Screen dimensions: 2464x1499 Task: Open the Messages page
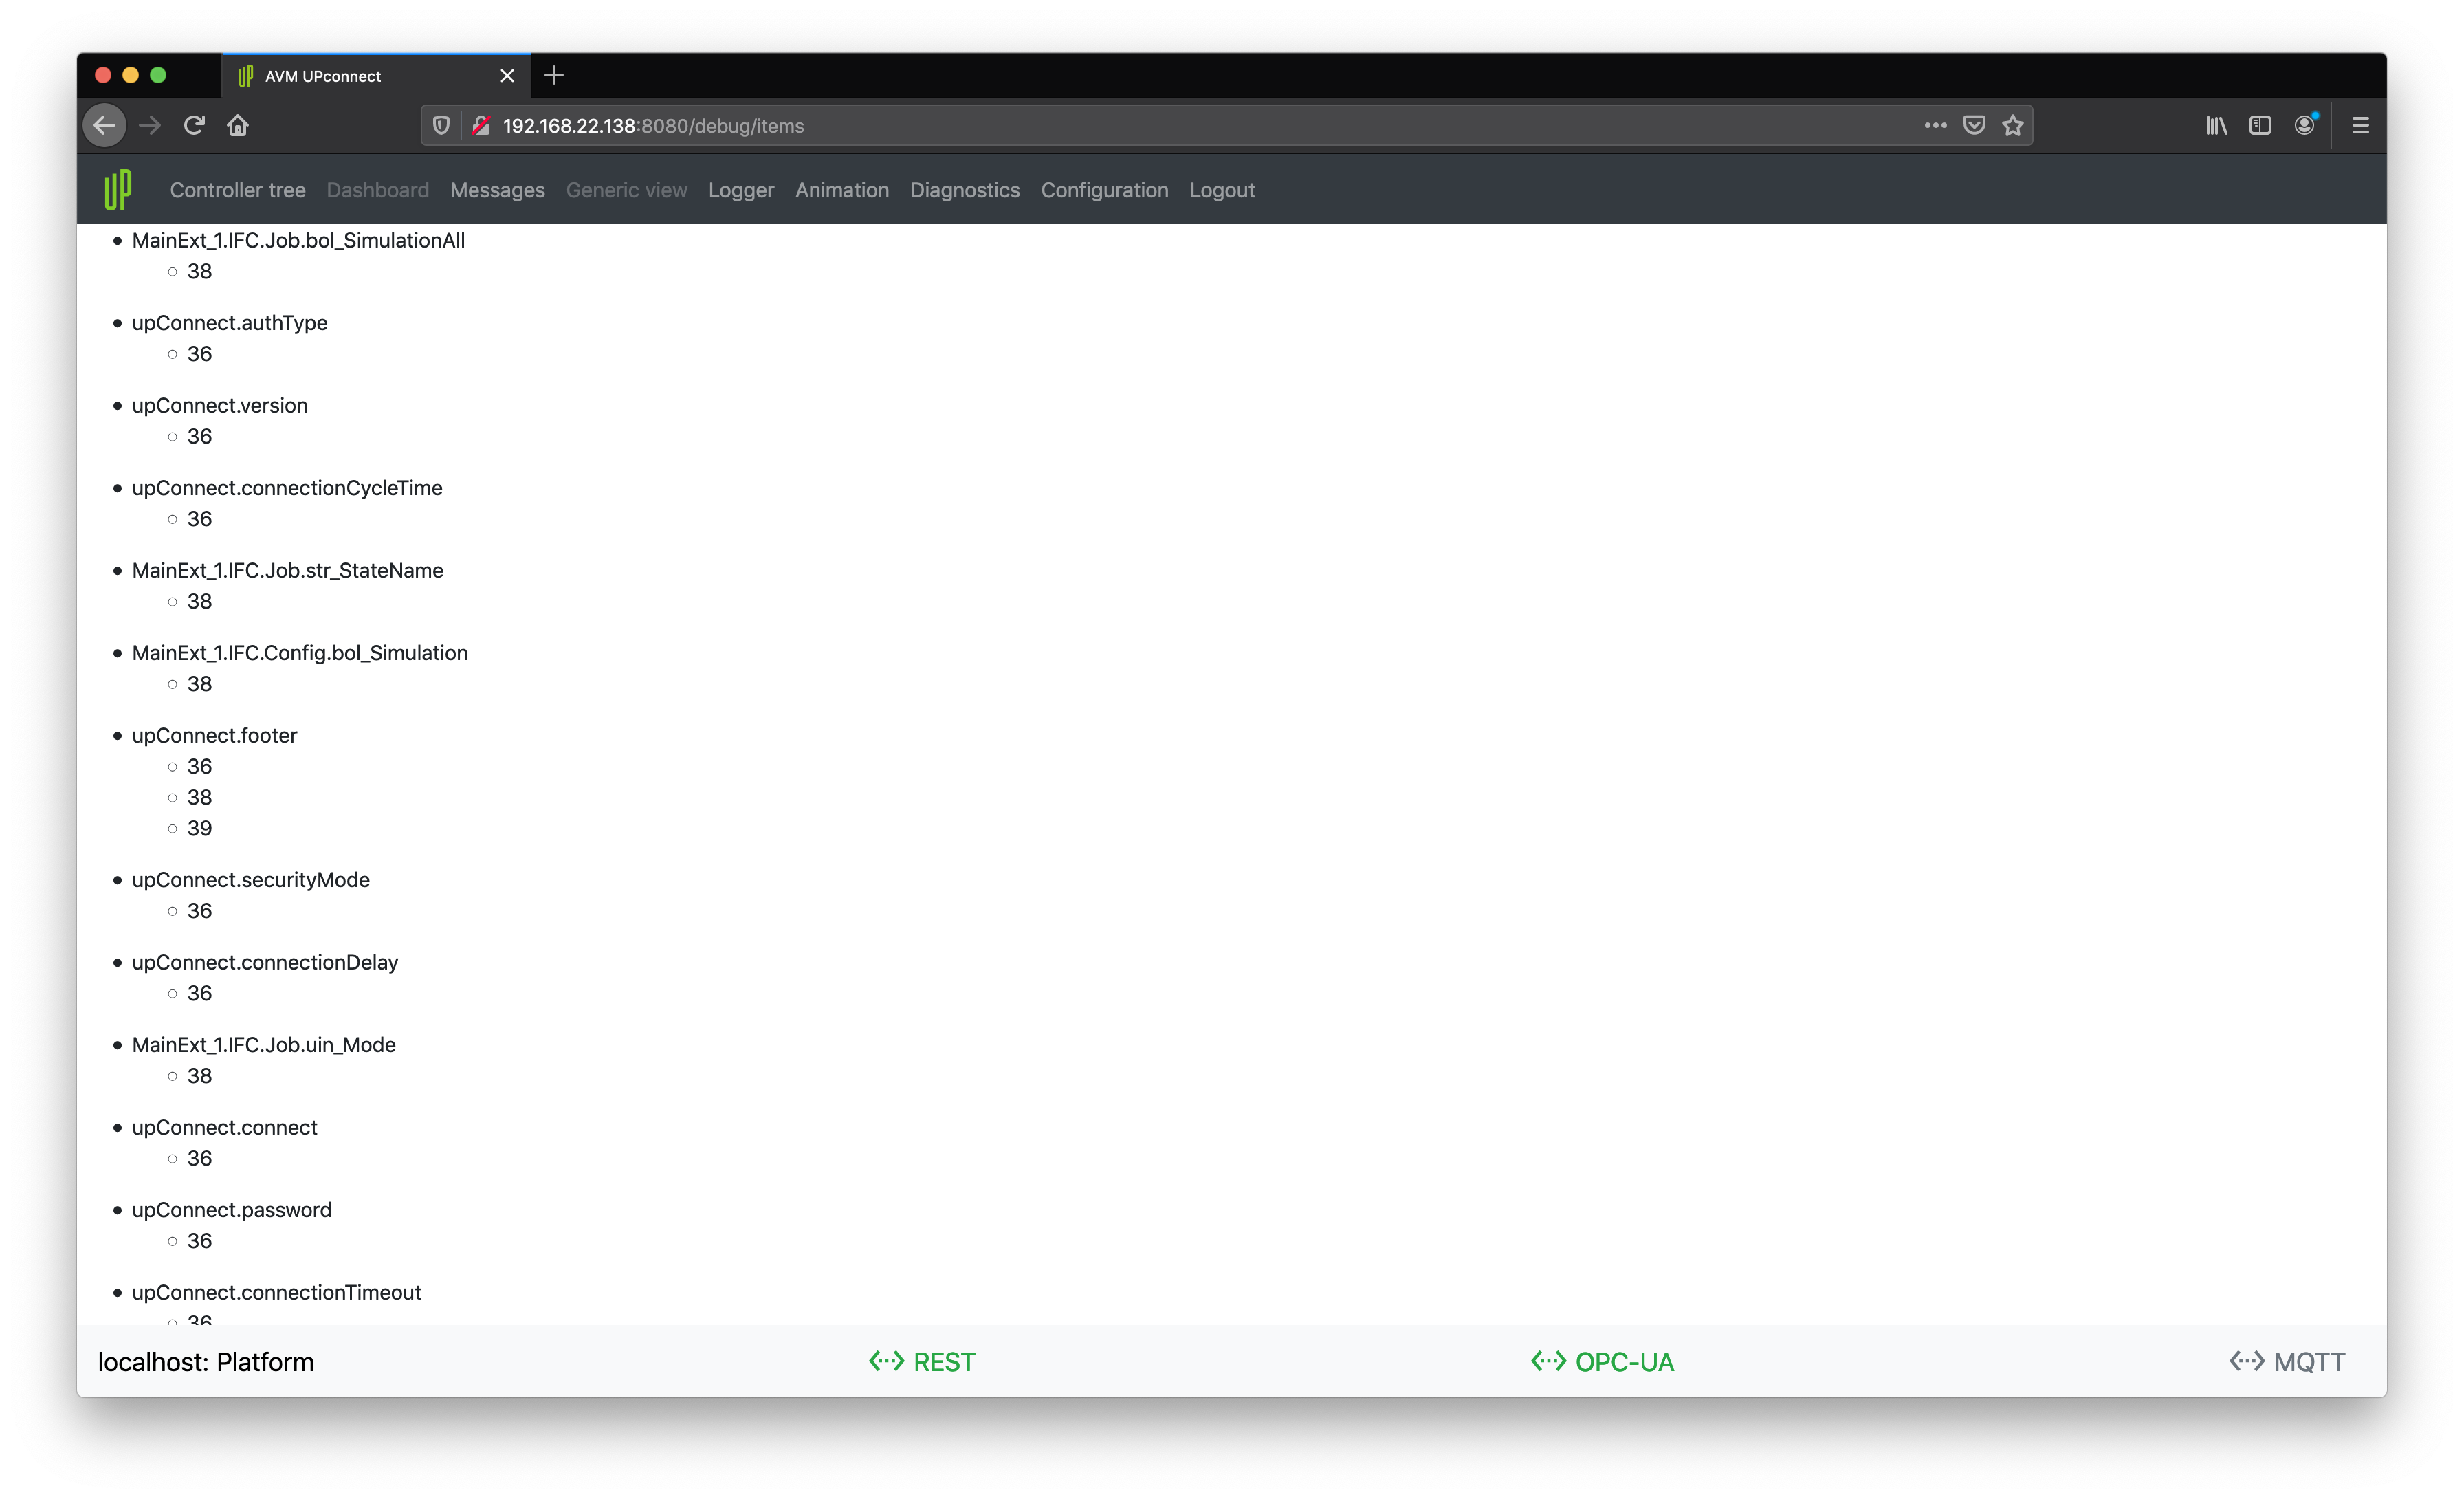pos(497,190)
